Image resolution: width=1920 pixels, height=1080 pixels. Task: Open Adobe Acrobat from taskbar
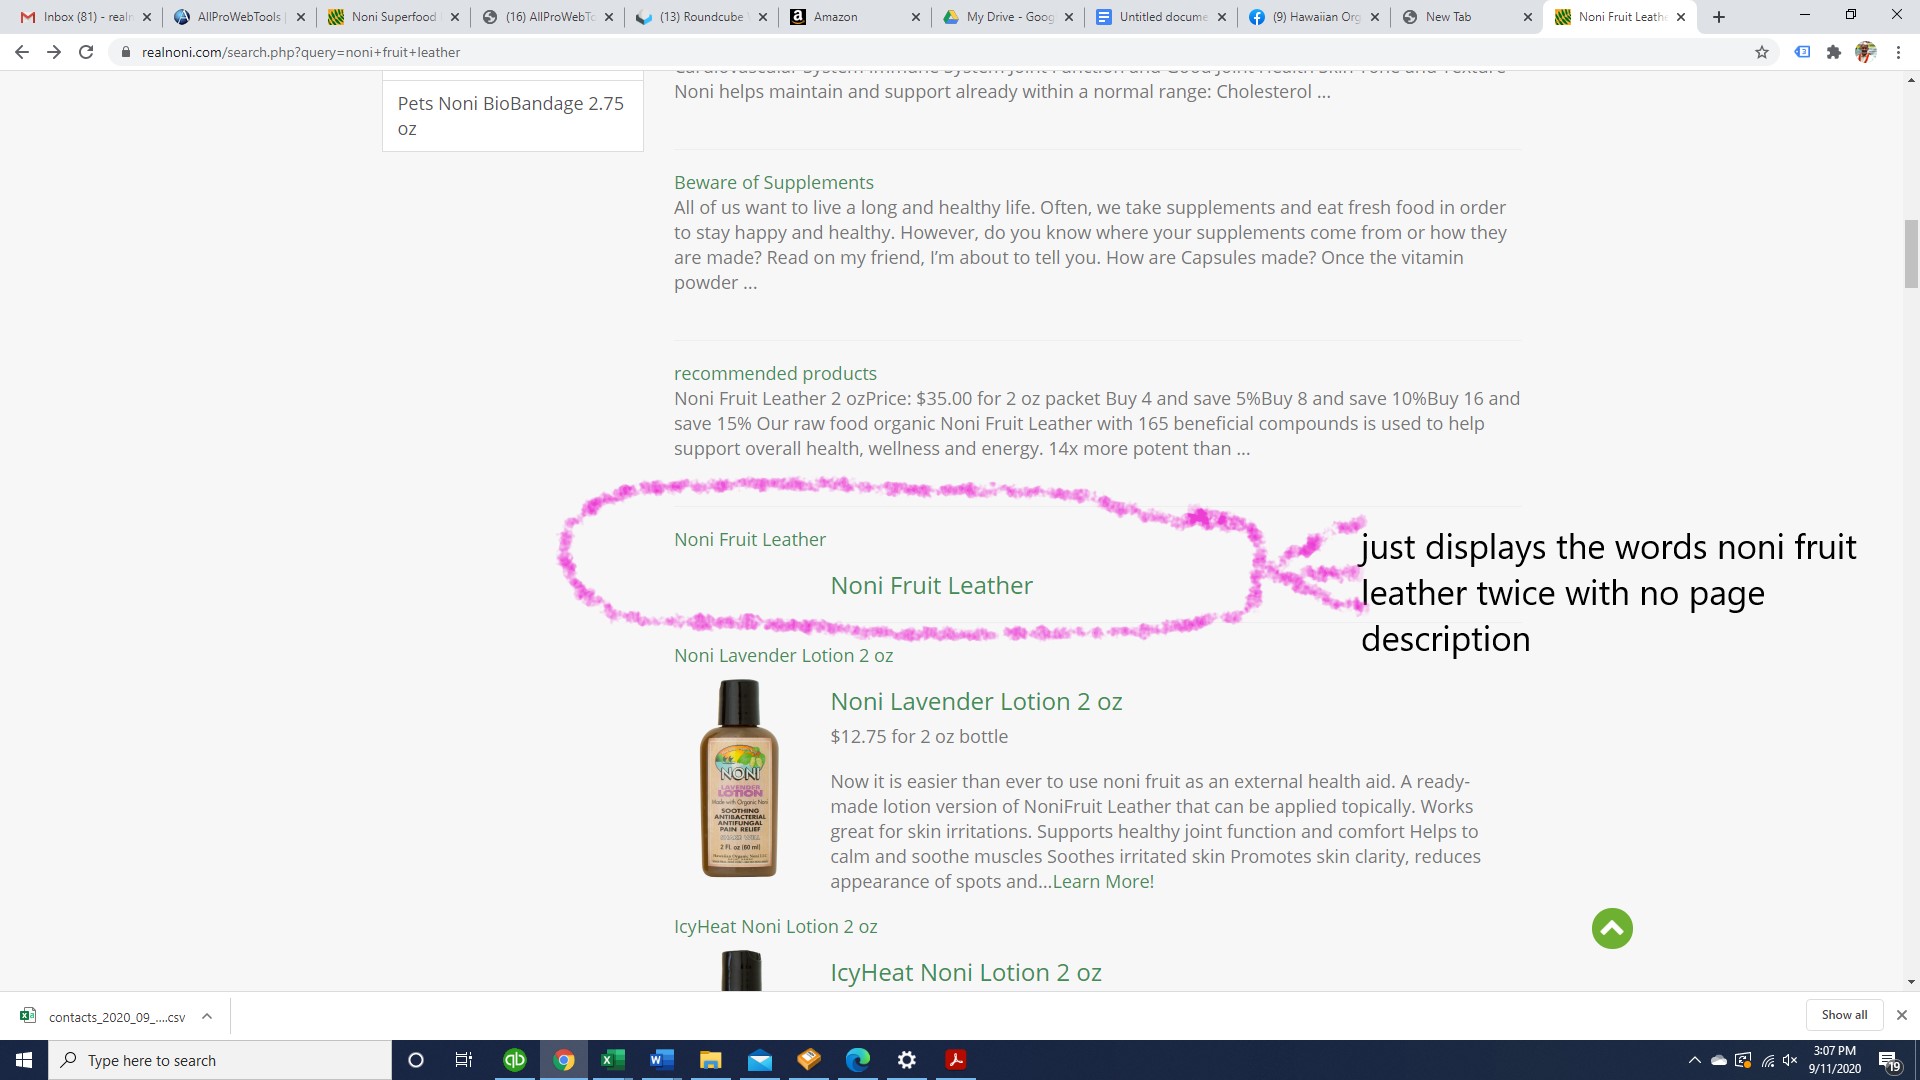(x=956, y=1060)
